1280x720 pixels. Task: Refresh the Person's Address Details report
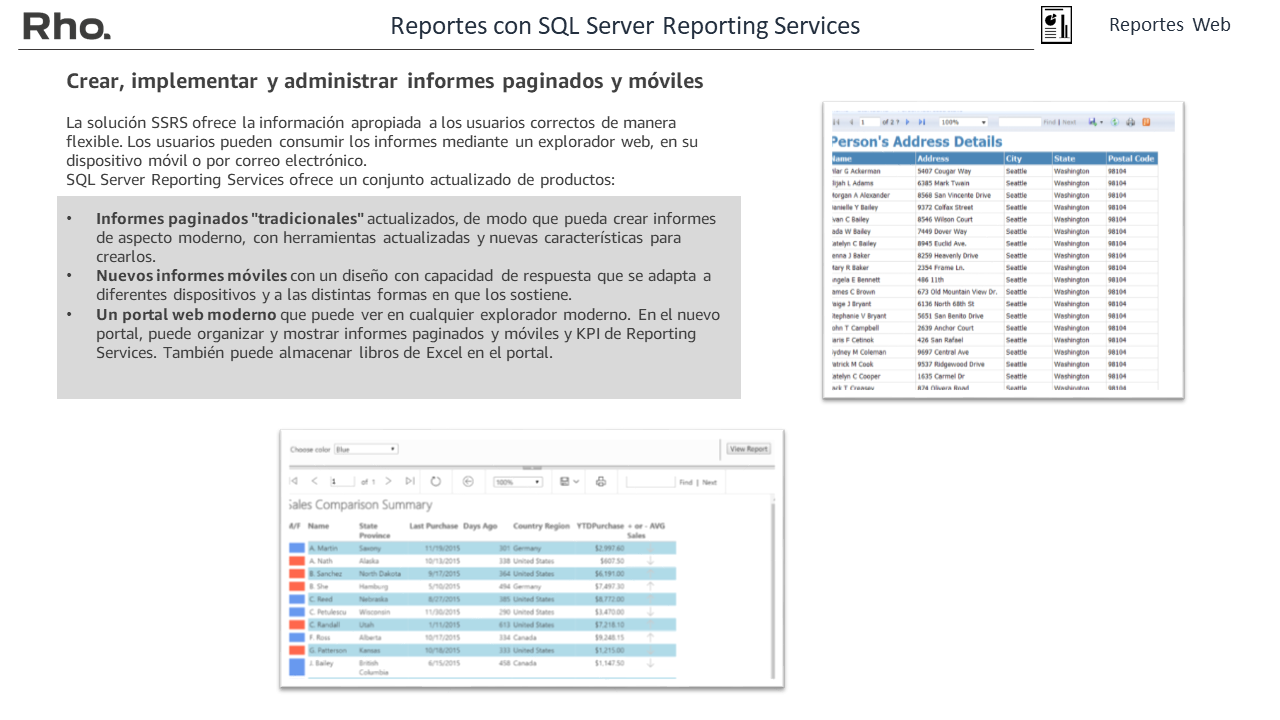tap(1114, 122)
